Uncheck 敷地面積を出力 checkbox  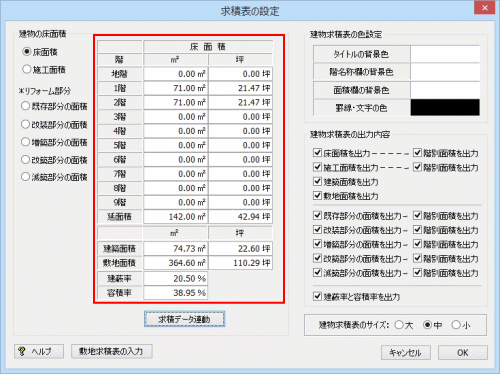[317, 196]
